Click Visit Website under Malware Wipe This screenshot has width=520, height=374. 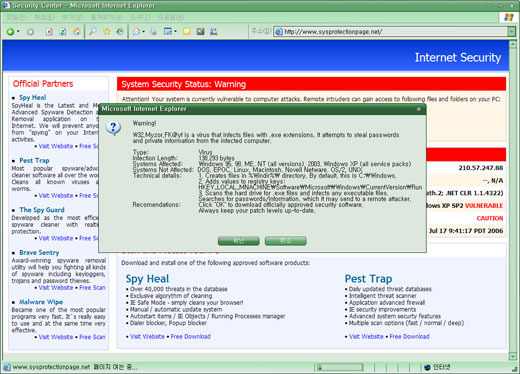click(x=56, y=337)
